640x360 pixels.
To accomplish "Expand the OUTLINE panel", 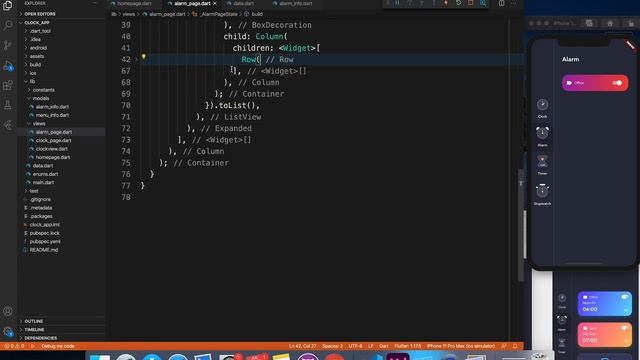I will point(33,321).
